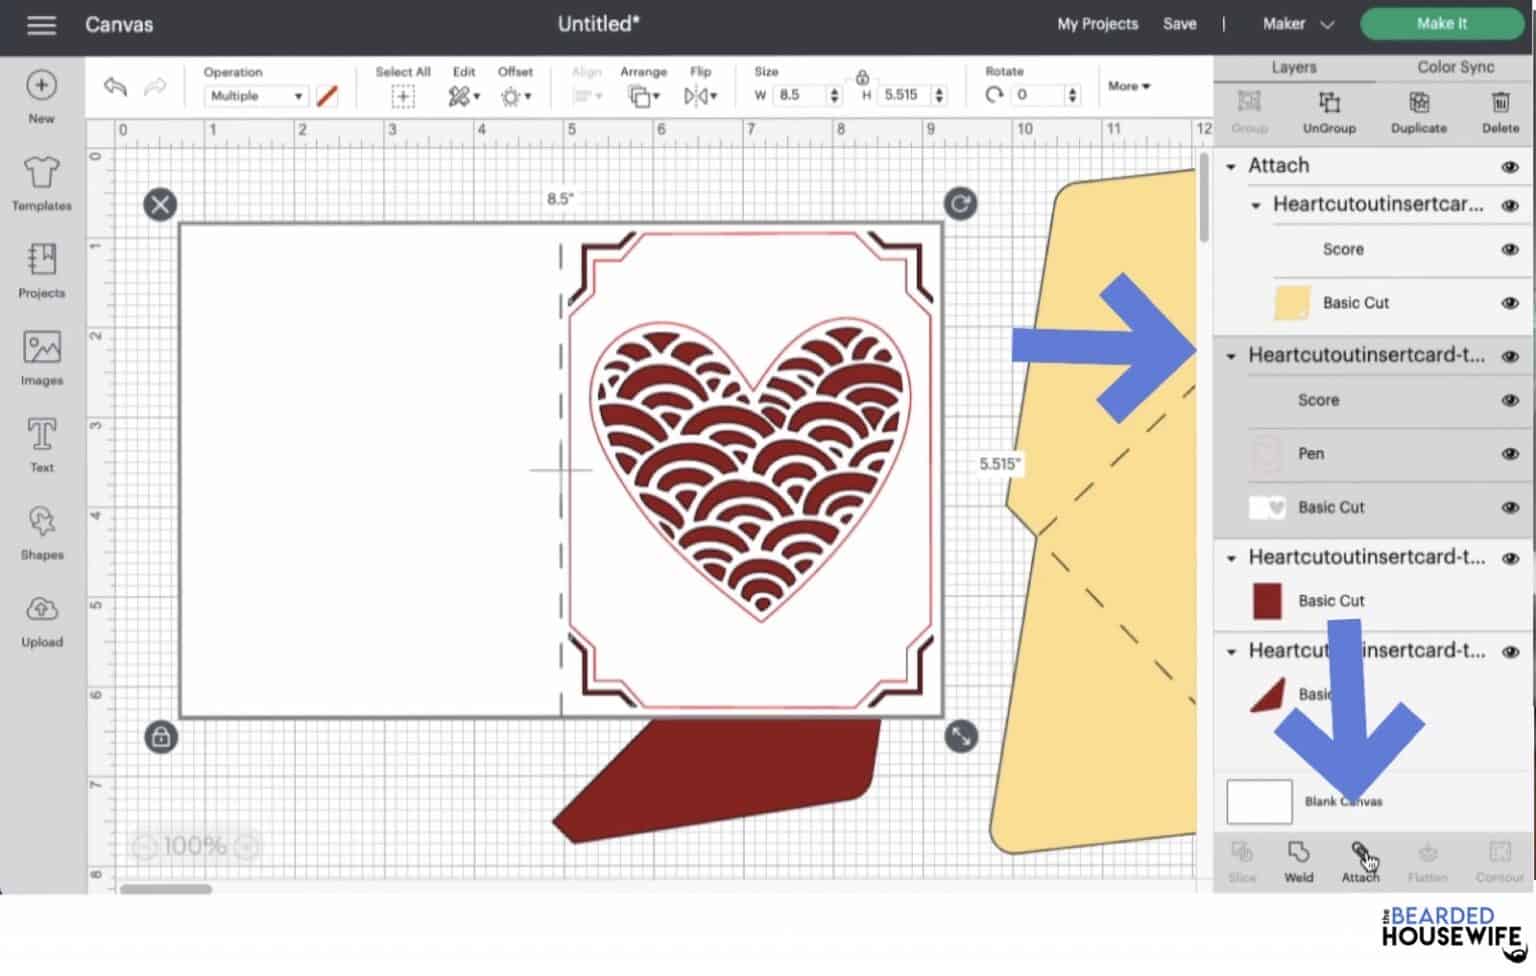
Task: Collapse the Heartcutoutinsertcard group
Action: pyautogui.click(x=1255, y=206)
